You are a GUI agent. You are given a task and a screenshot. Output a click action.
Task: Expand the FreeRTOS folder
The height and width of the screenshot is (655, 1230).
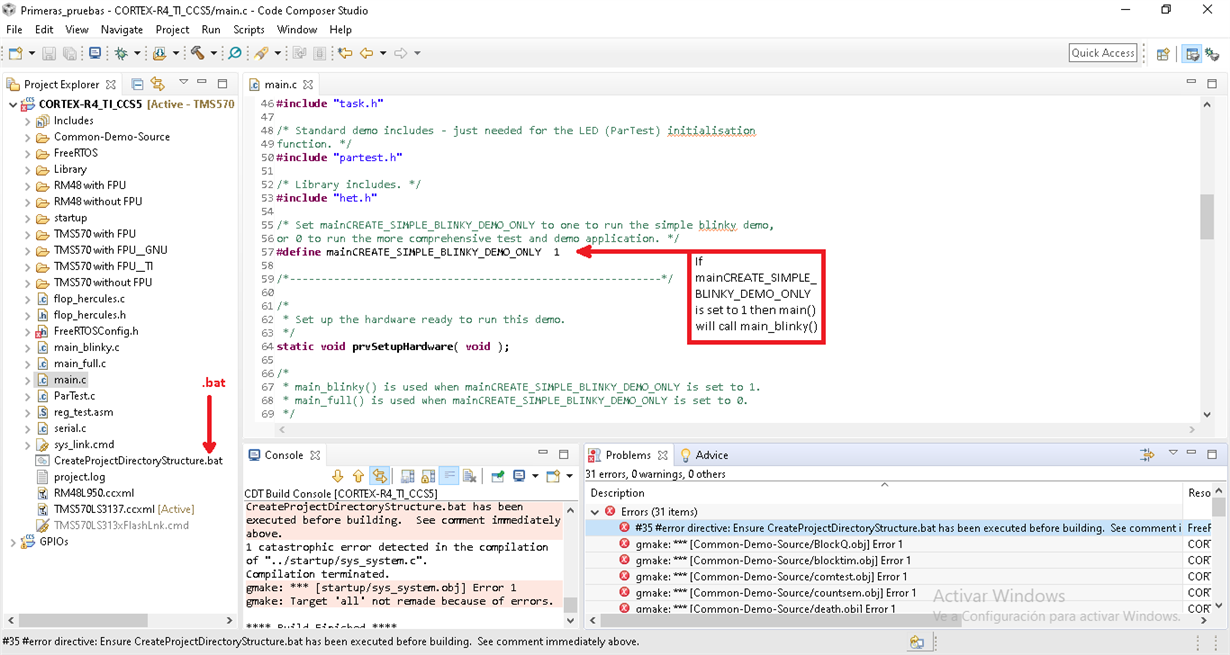pyautogui.click(x=28, y=153)
